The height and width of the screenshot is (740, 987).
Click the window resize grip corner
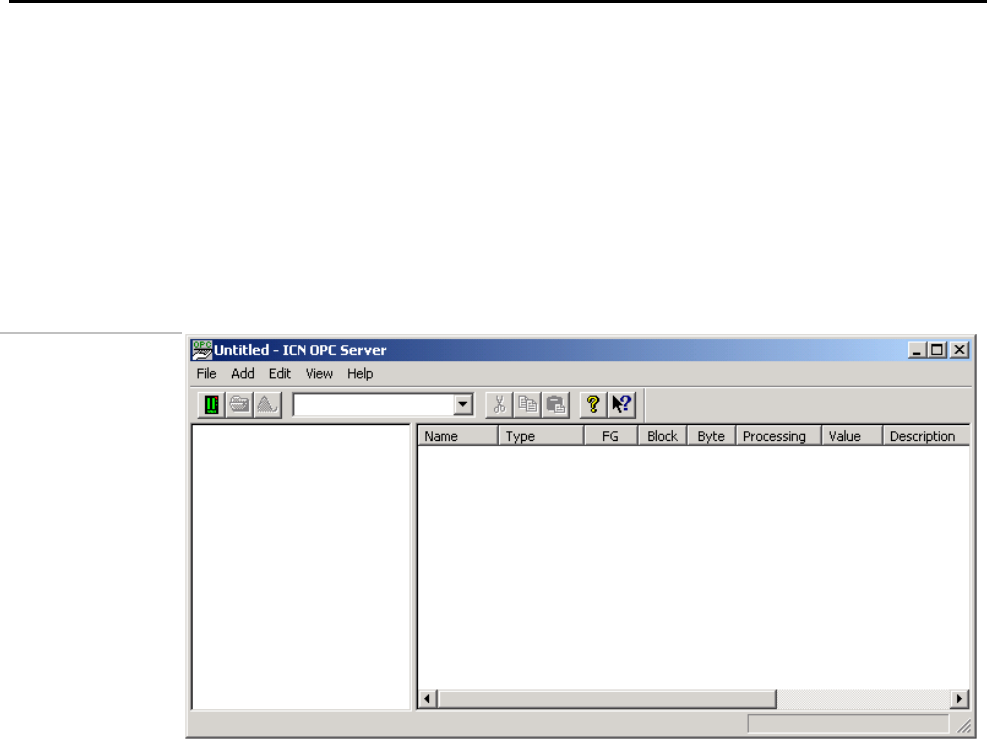pyautogui.click(x=963, y=726)
